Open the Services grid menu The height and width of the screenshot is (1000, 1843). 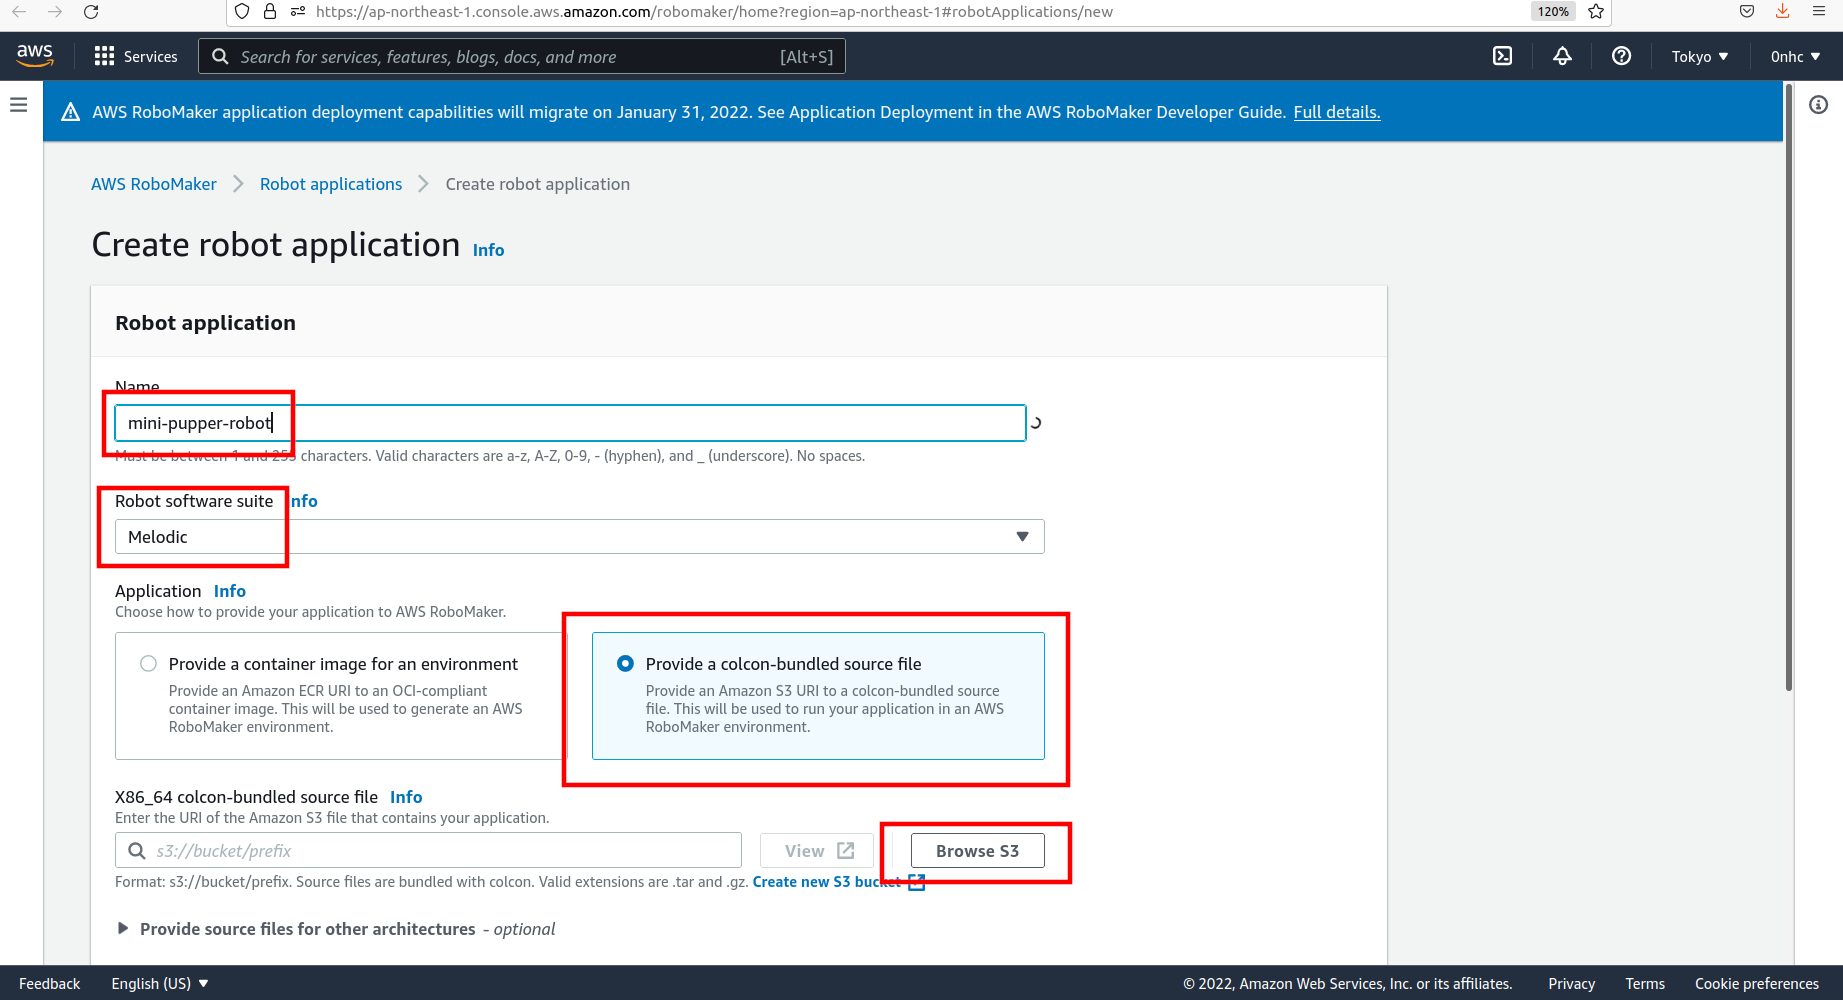click(x=135, y=56)
